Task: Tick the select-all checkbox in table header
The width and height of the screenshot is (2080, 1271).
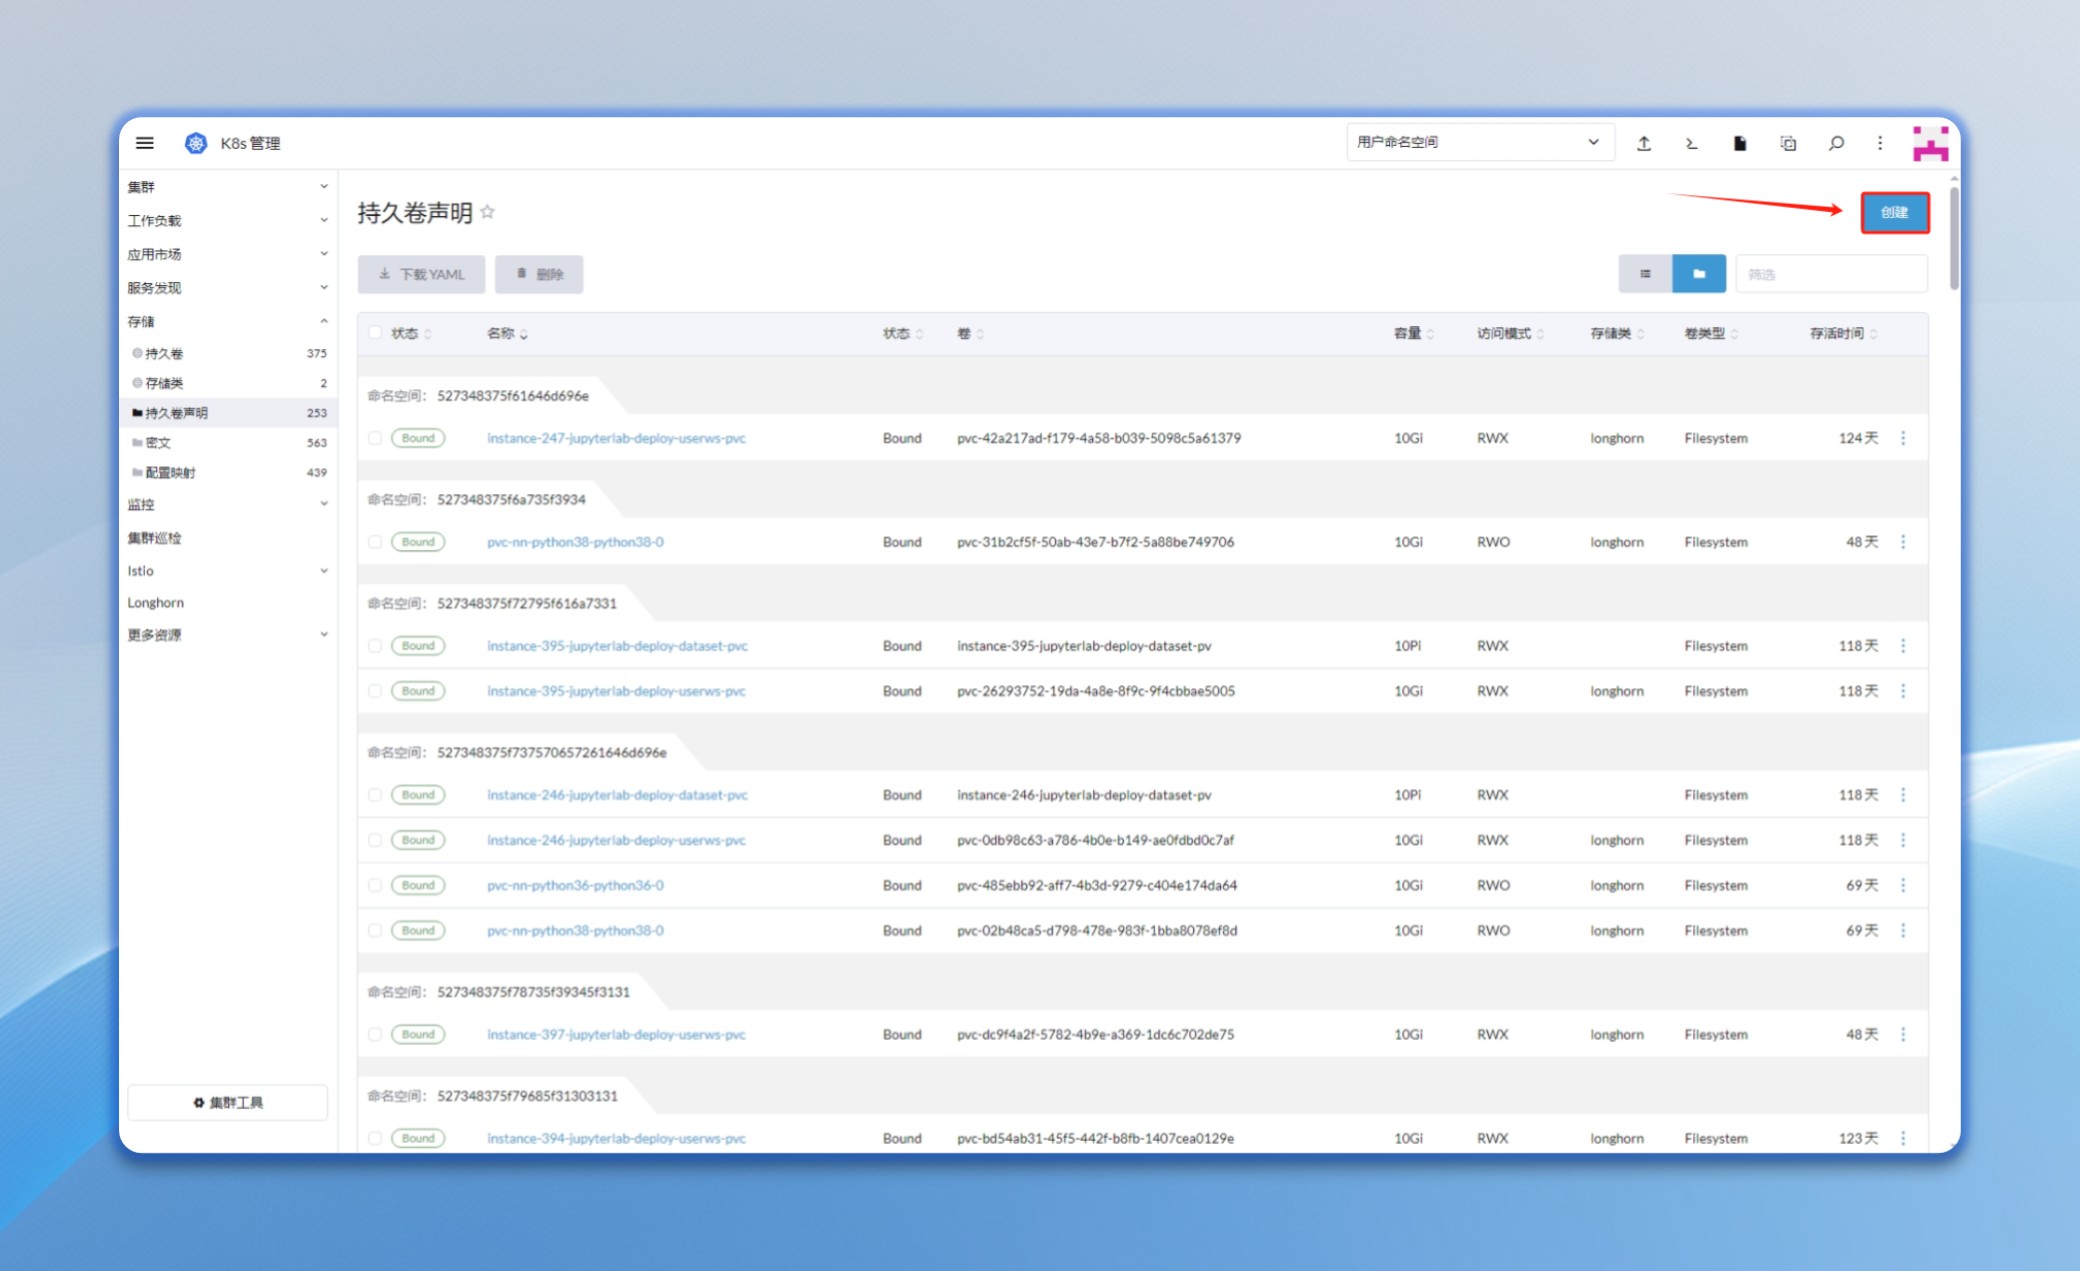Action: click(375, 333)
